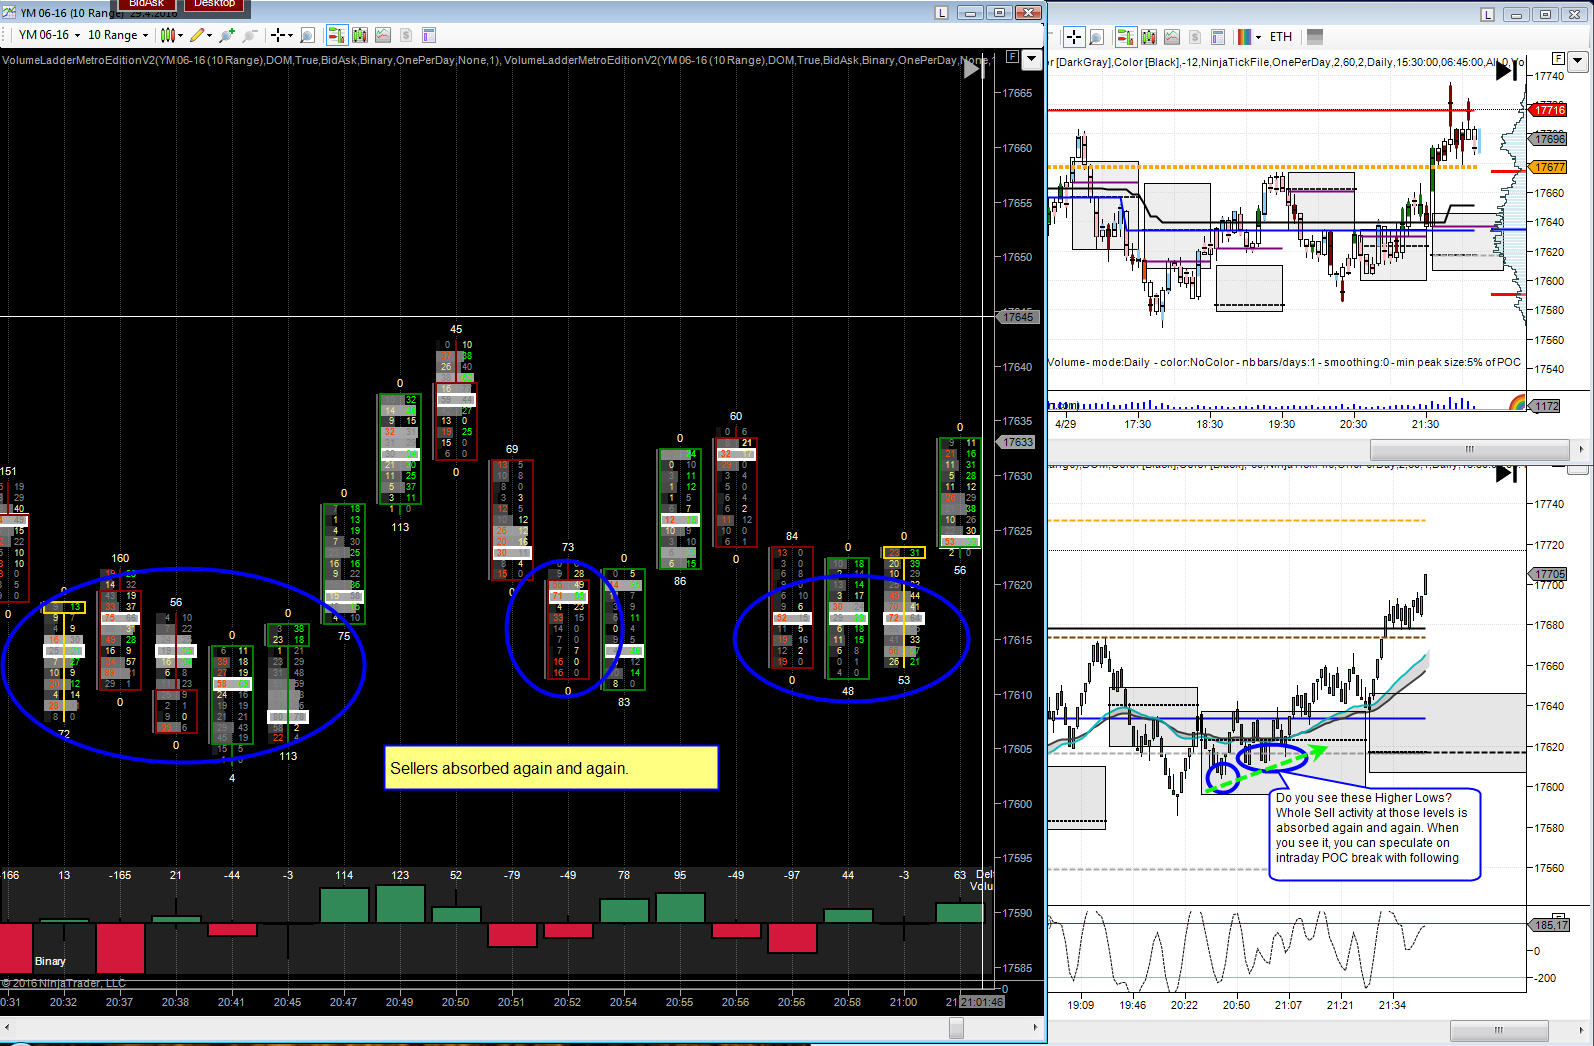Click the zoom in icon

pos(227,35)
